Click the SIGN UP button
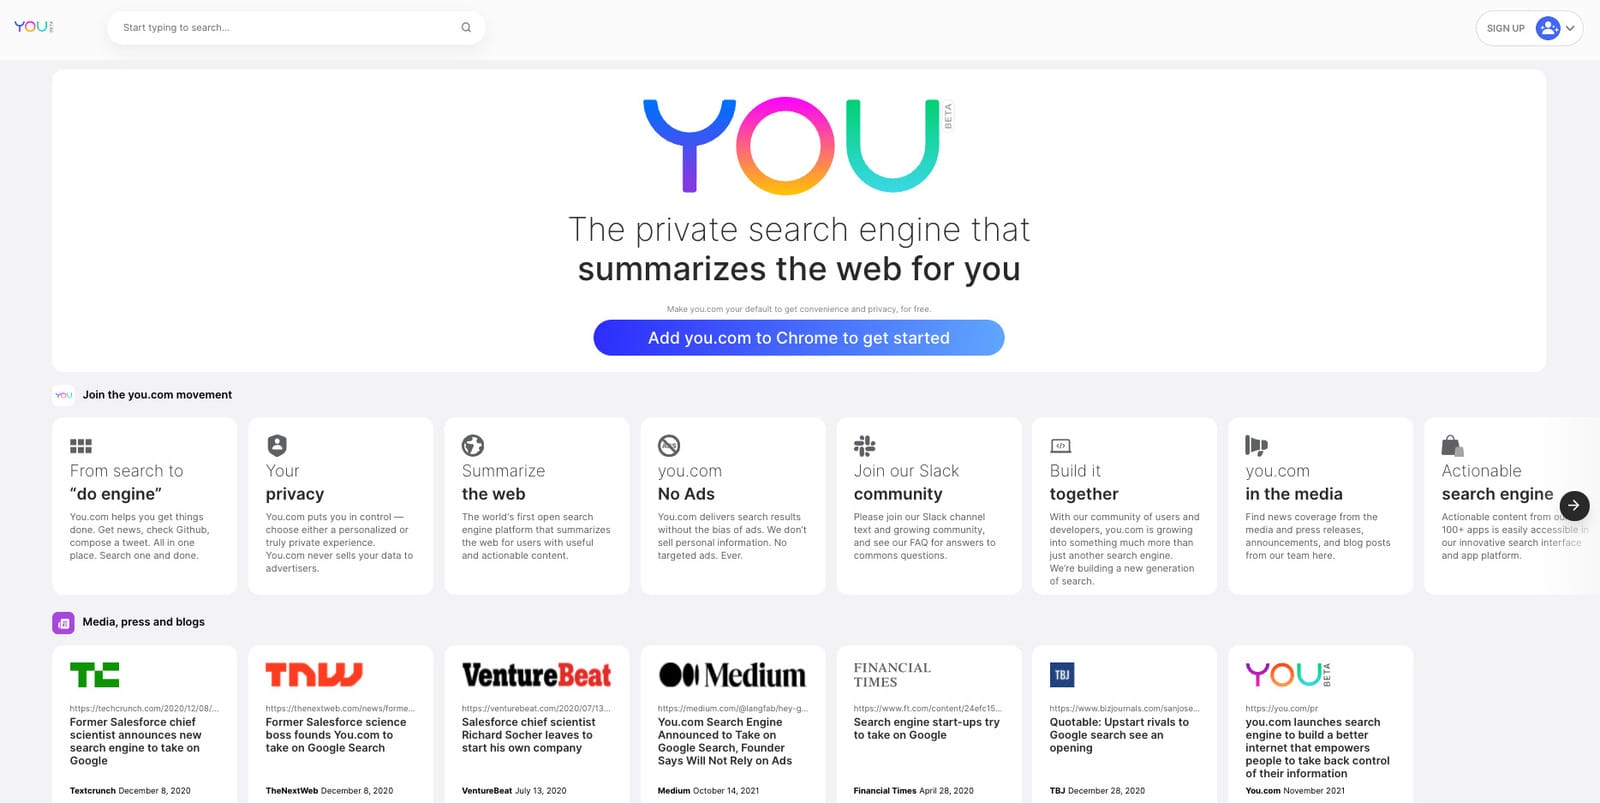 pyautogui.click(x=1505, y=28)
